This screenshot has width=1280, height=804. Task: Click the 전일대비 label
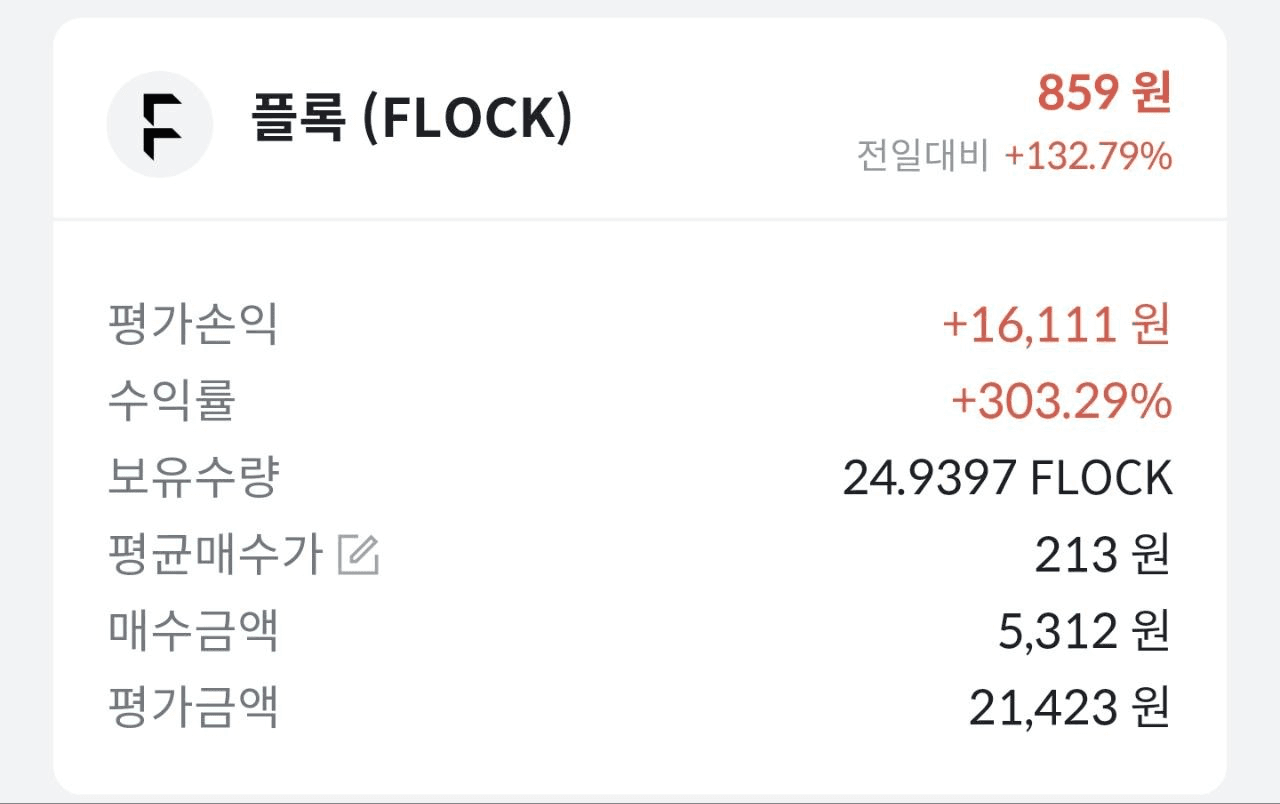tap(922, 156)
